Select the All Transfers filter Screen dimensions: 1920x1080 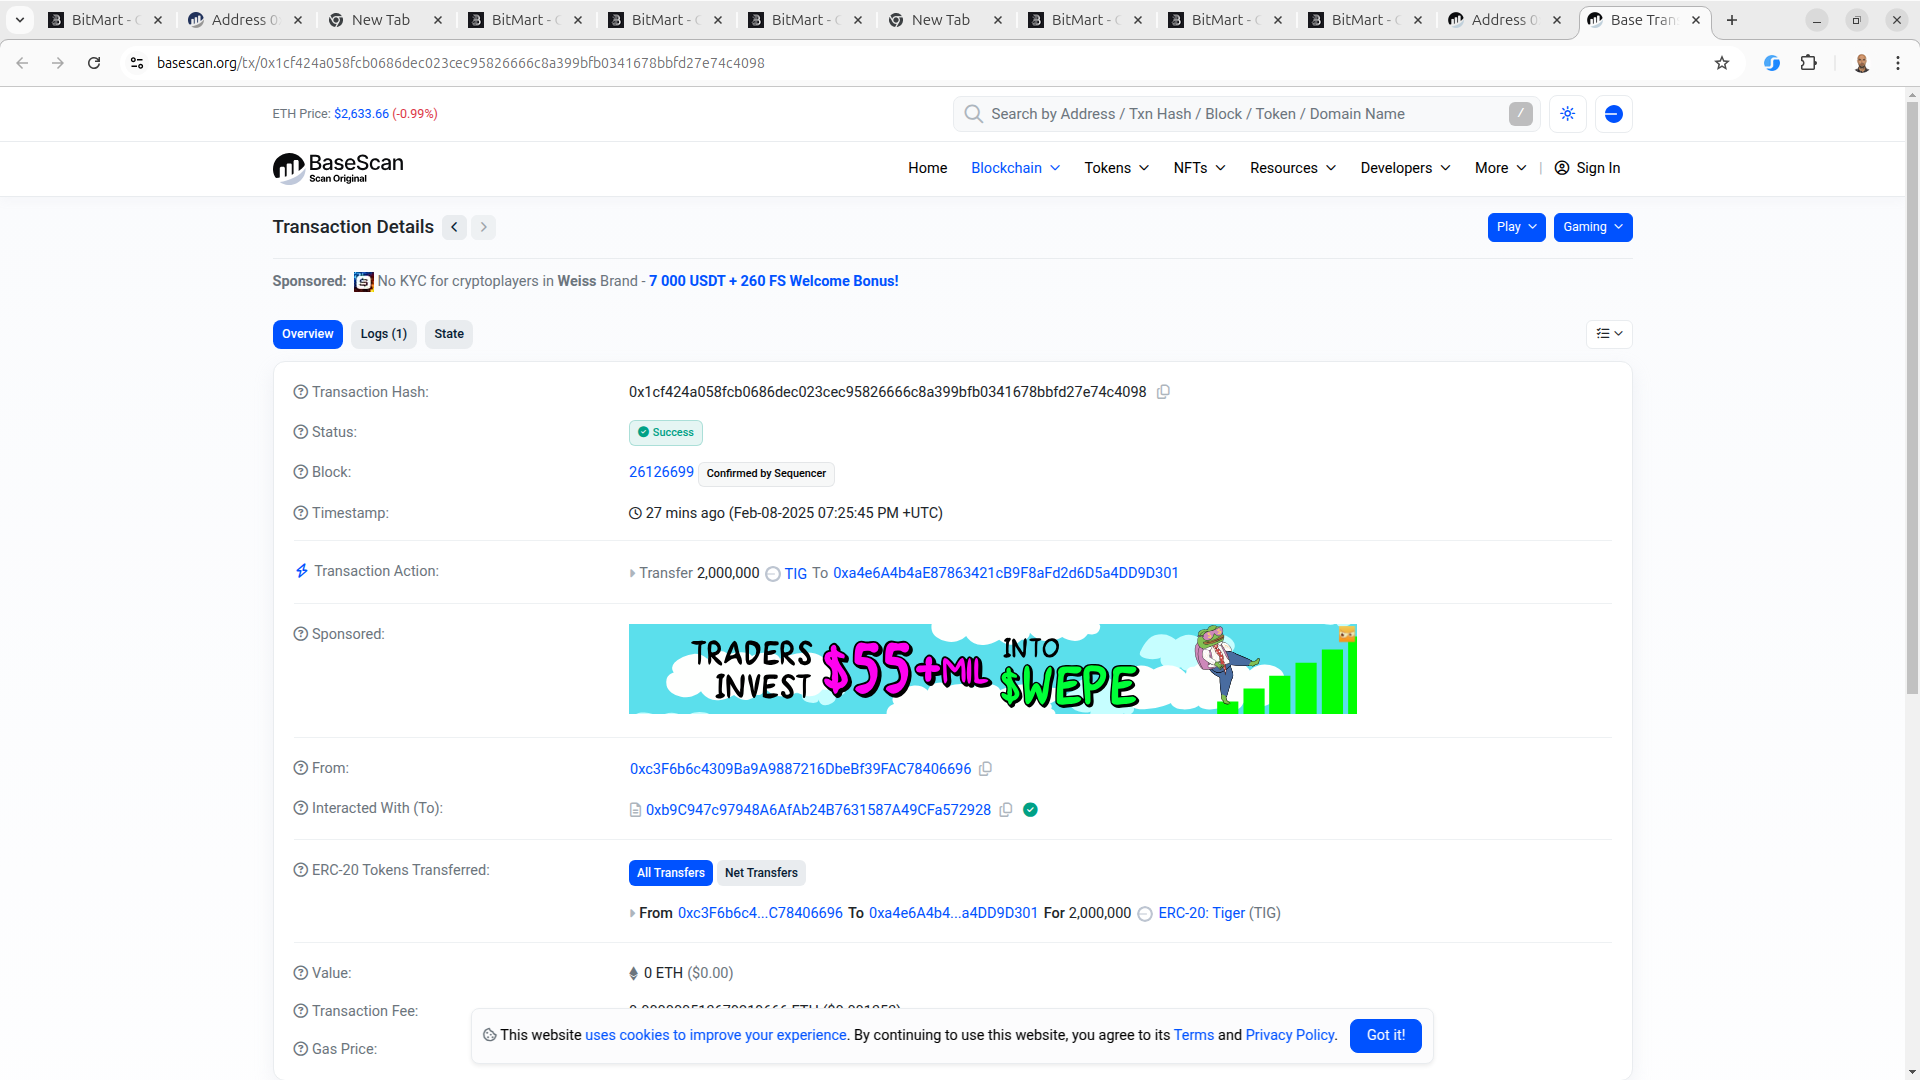[x=671, y=873]
